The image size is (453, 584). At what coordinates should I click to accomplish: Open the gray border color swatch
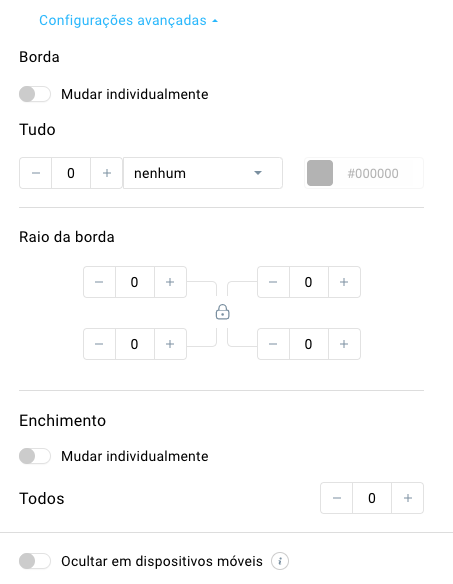[x=320, y=173]
